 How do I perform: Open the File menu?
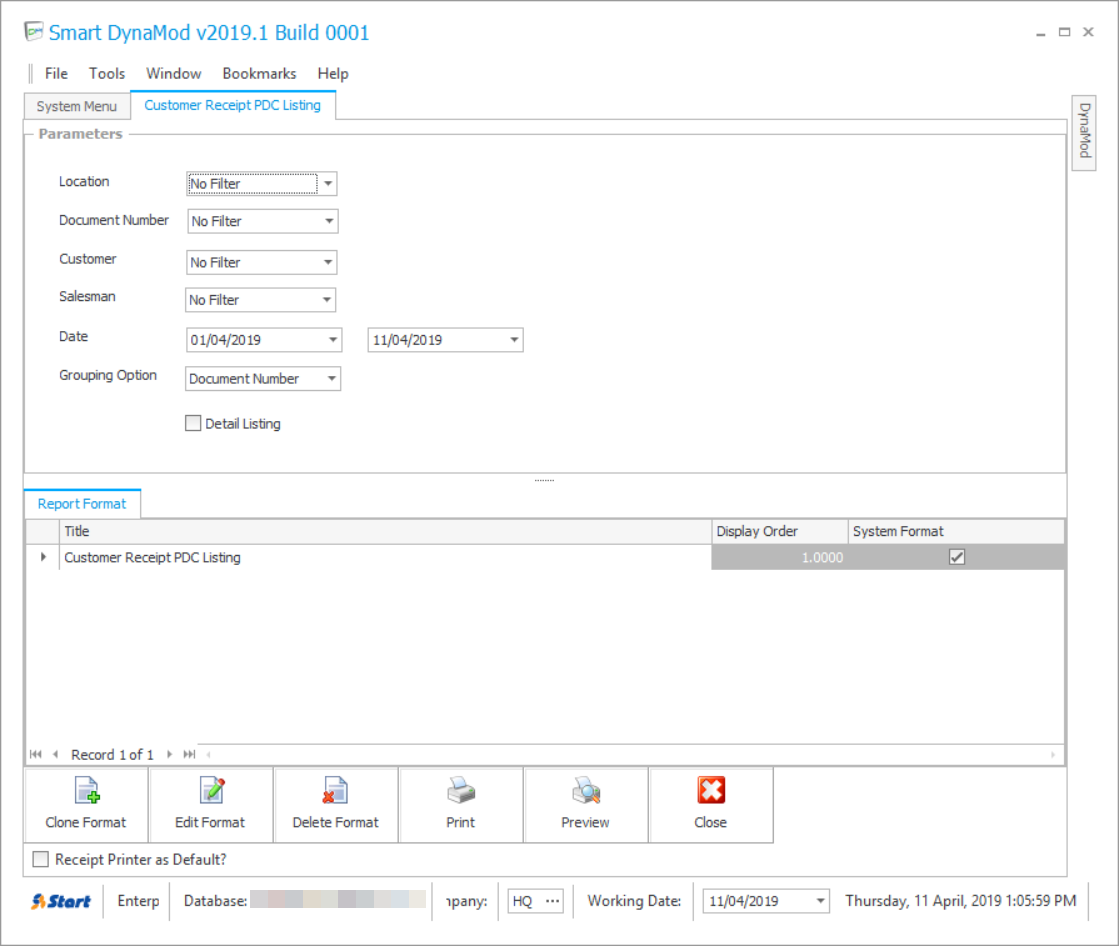click(x=56, y=73)
